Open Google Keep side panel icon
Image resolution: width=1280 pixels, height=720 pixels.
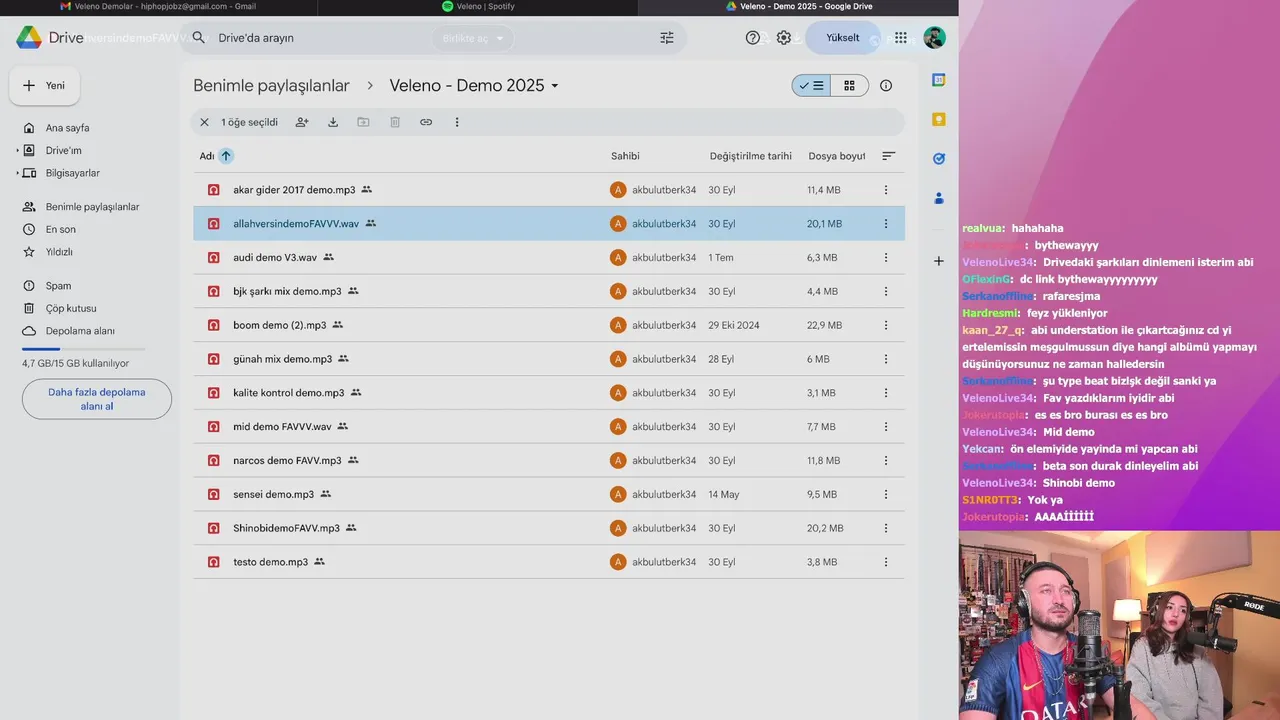(939, 119)
